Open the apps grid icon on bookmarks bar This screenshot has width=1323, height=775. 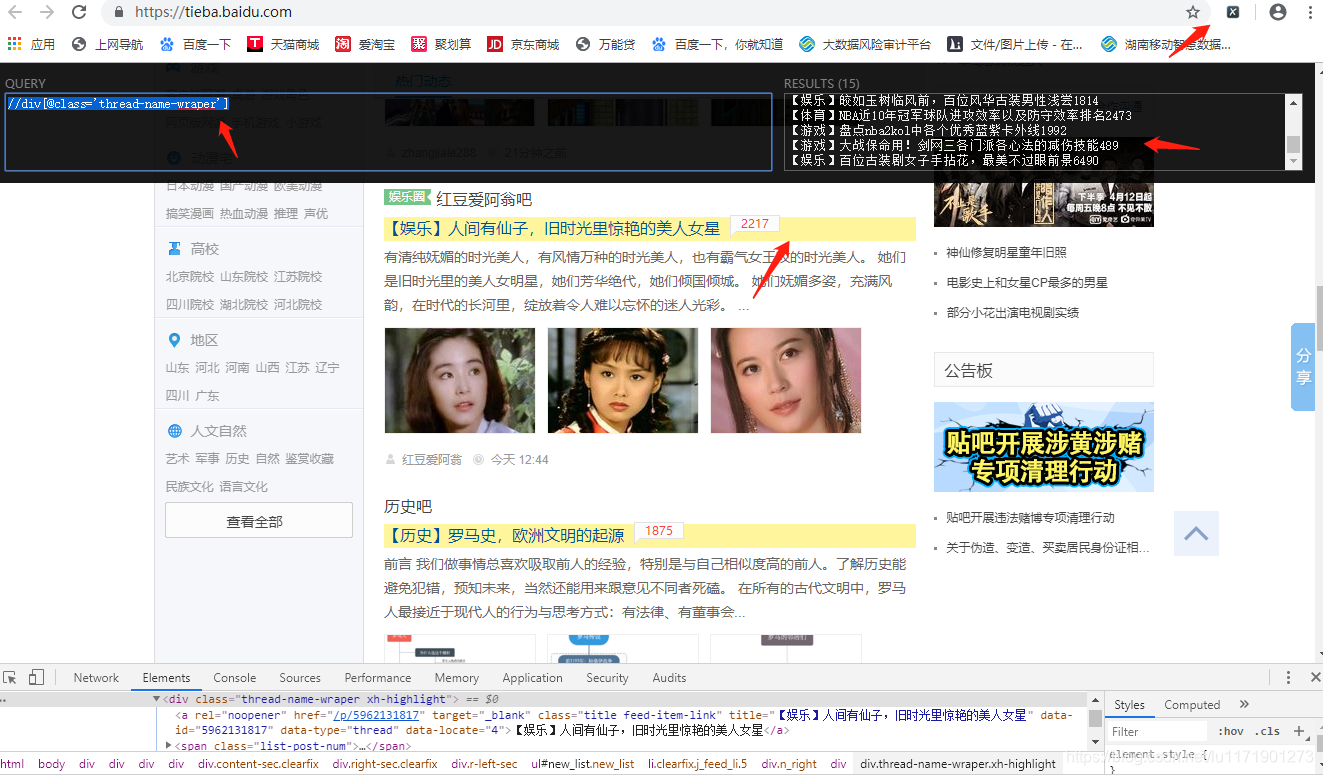coord(14,43)
